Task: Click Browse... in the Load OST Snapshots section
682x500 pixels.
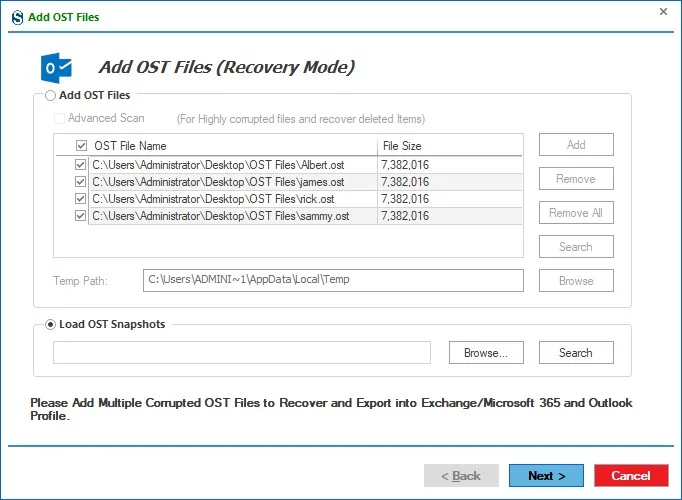Action: pos(486,353)
